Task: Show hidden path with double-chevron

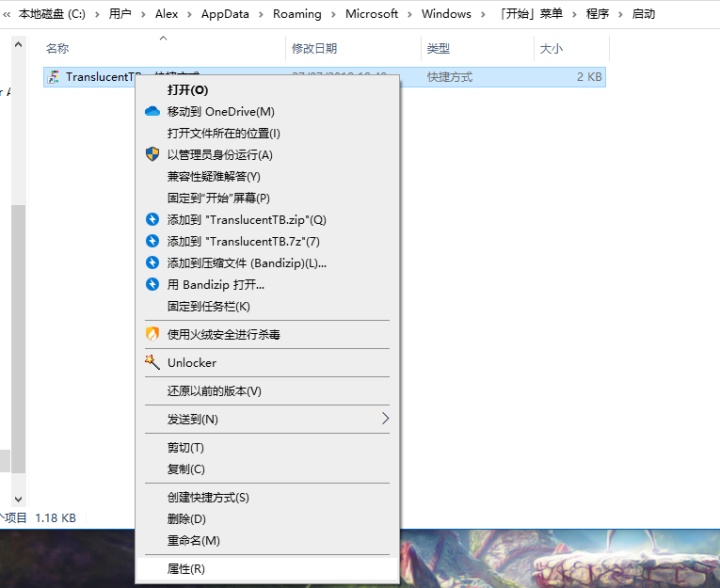Action: tap(6, 15)
